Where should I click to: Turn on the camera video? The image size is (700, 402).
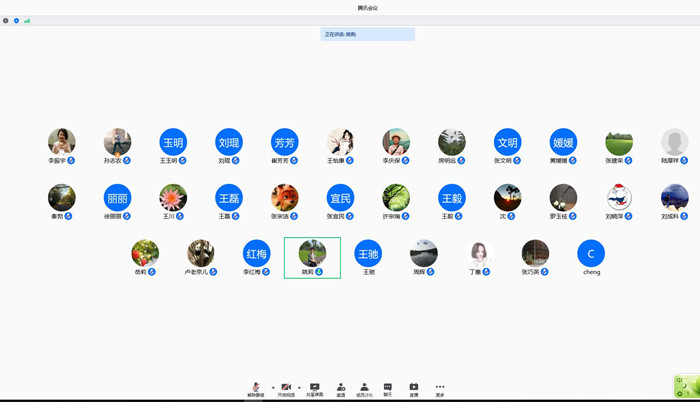coord(286,388)
